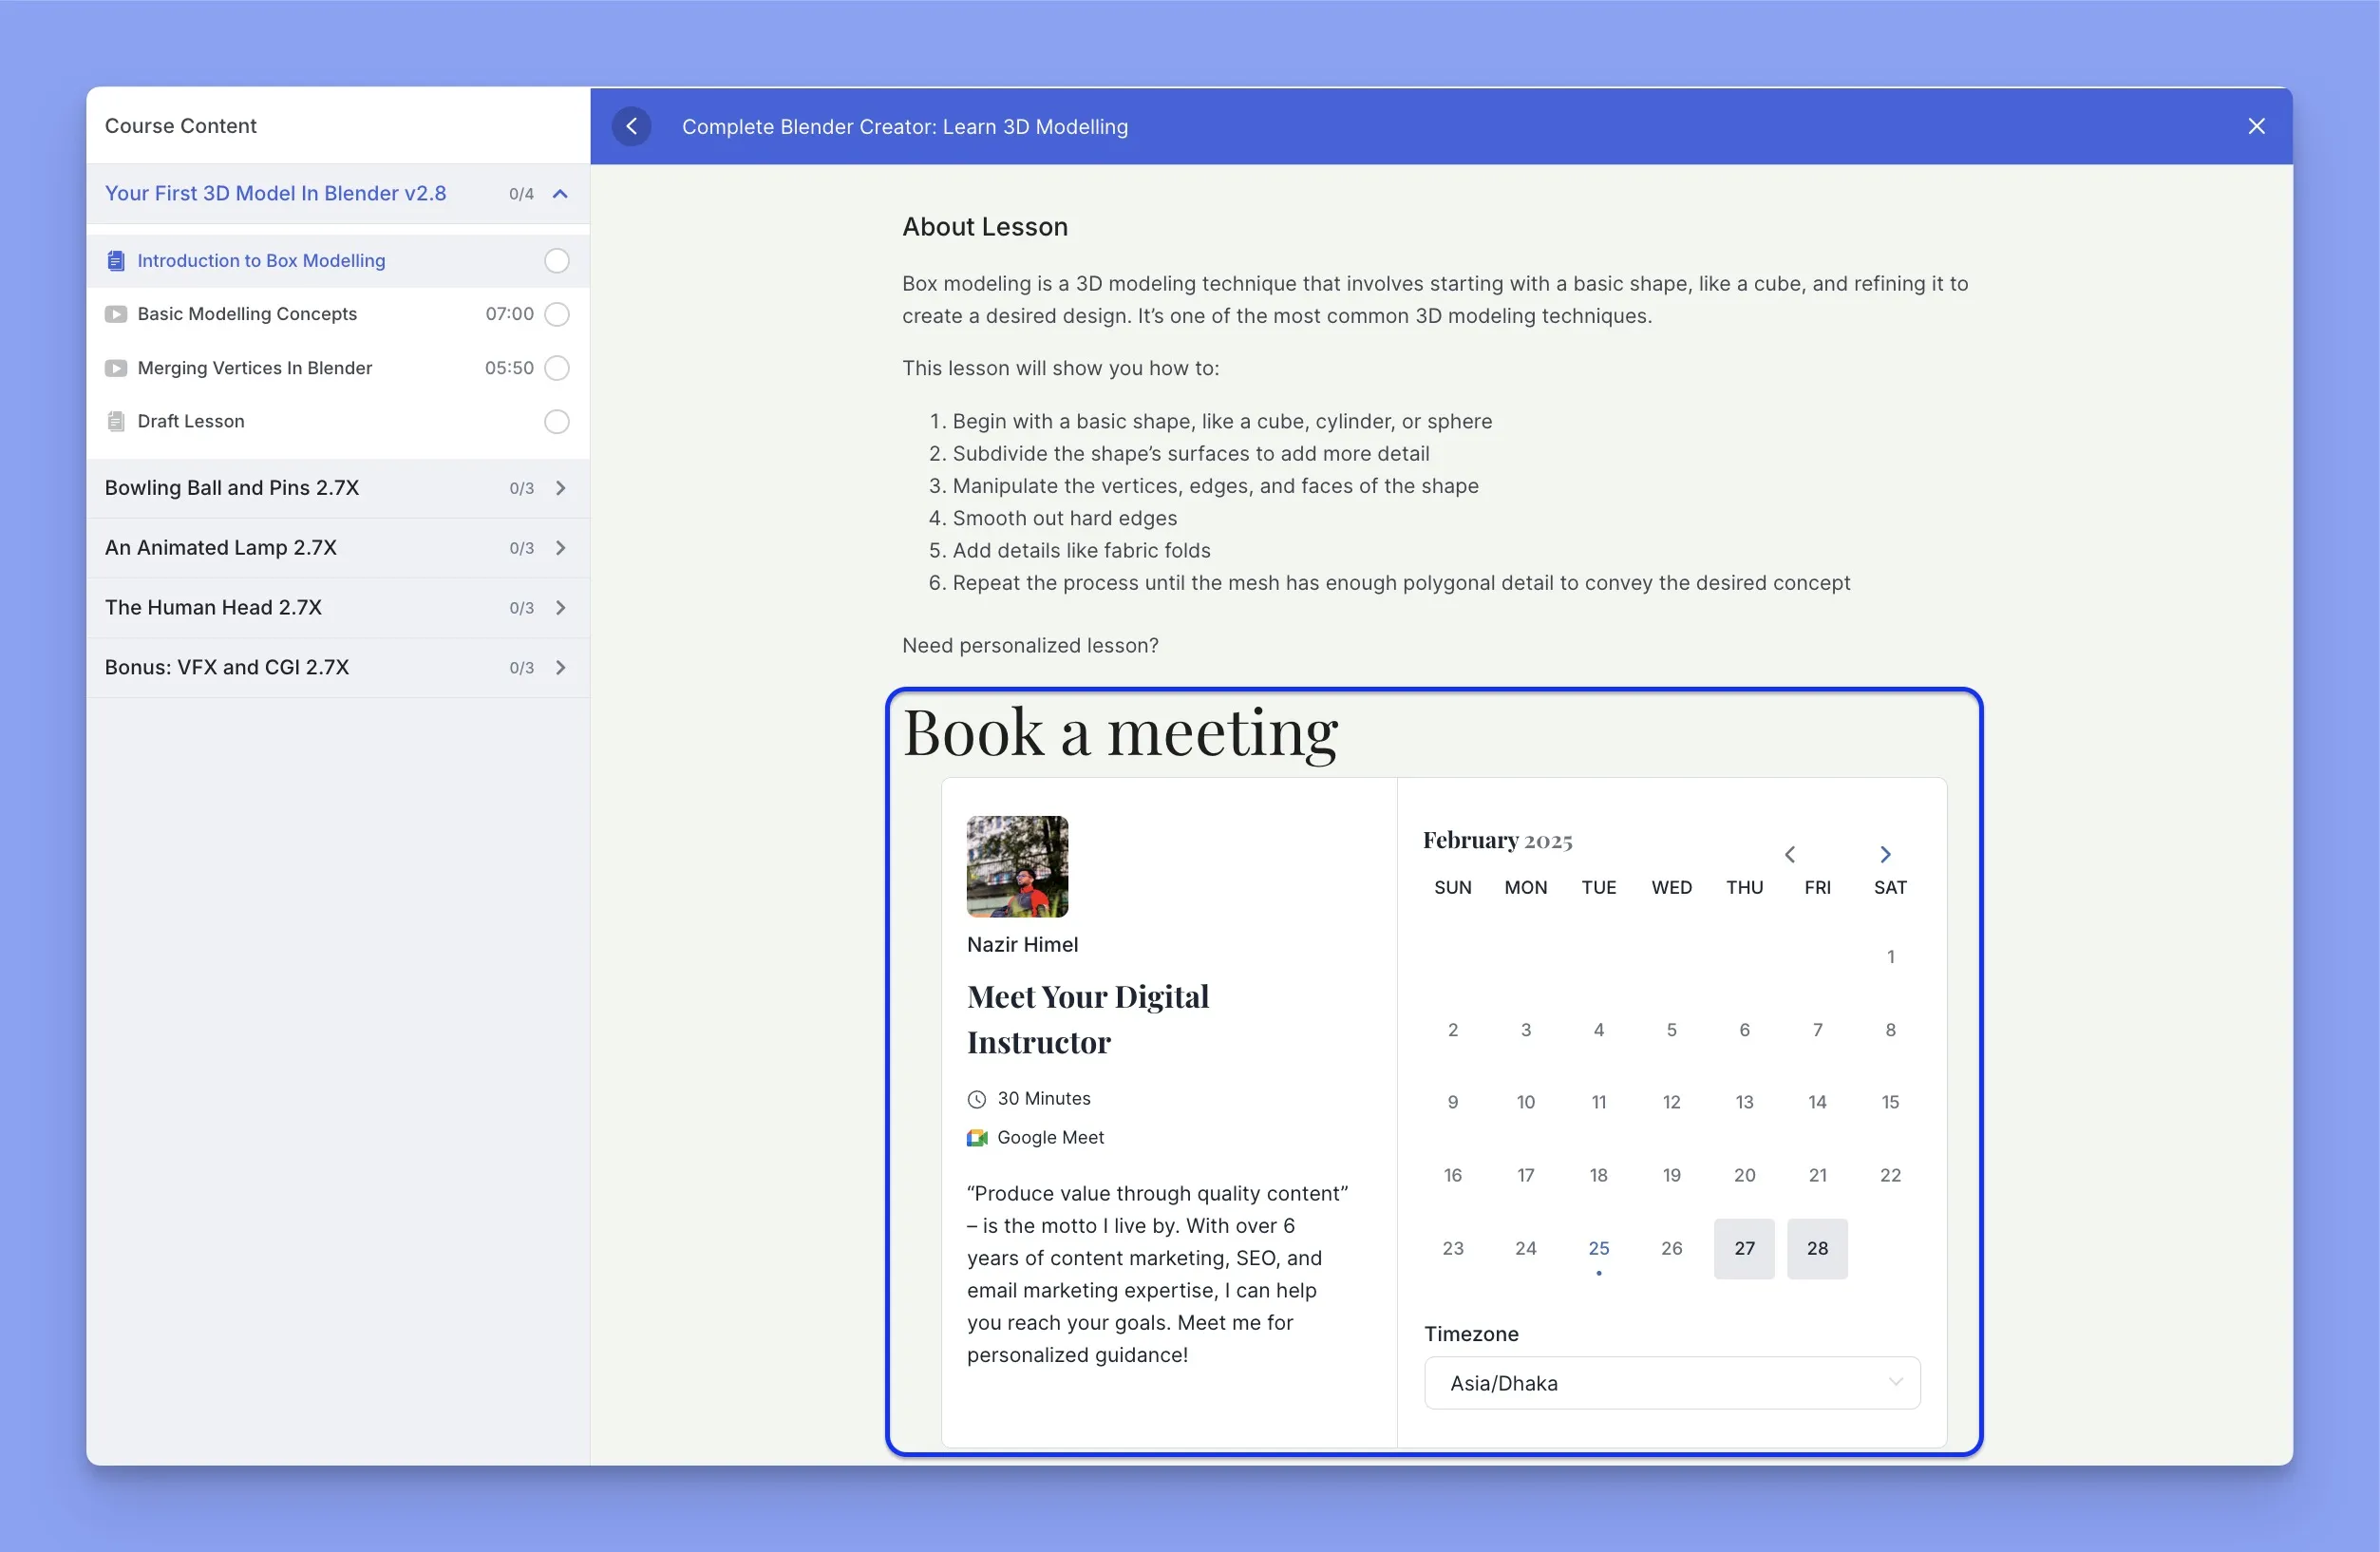Click the Google Meet icon in booking section
2380x1552 pixels.
[x=976, y=1136]
